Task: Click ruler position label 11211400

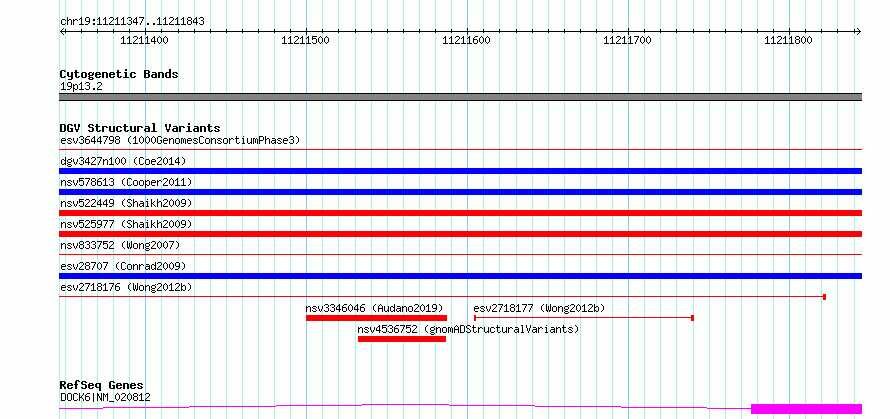Action: [x=144, y=40]
